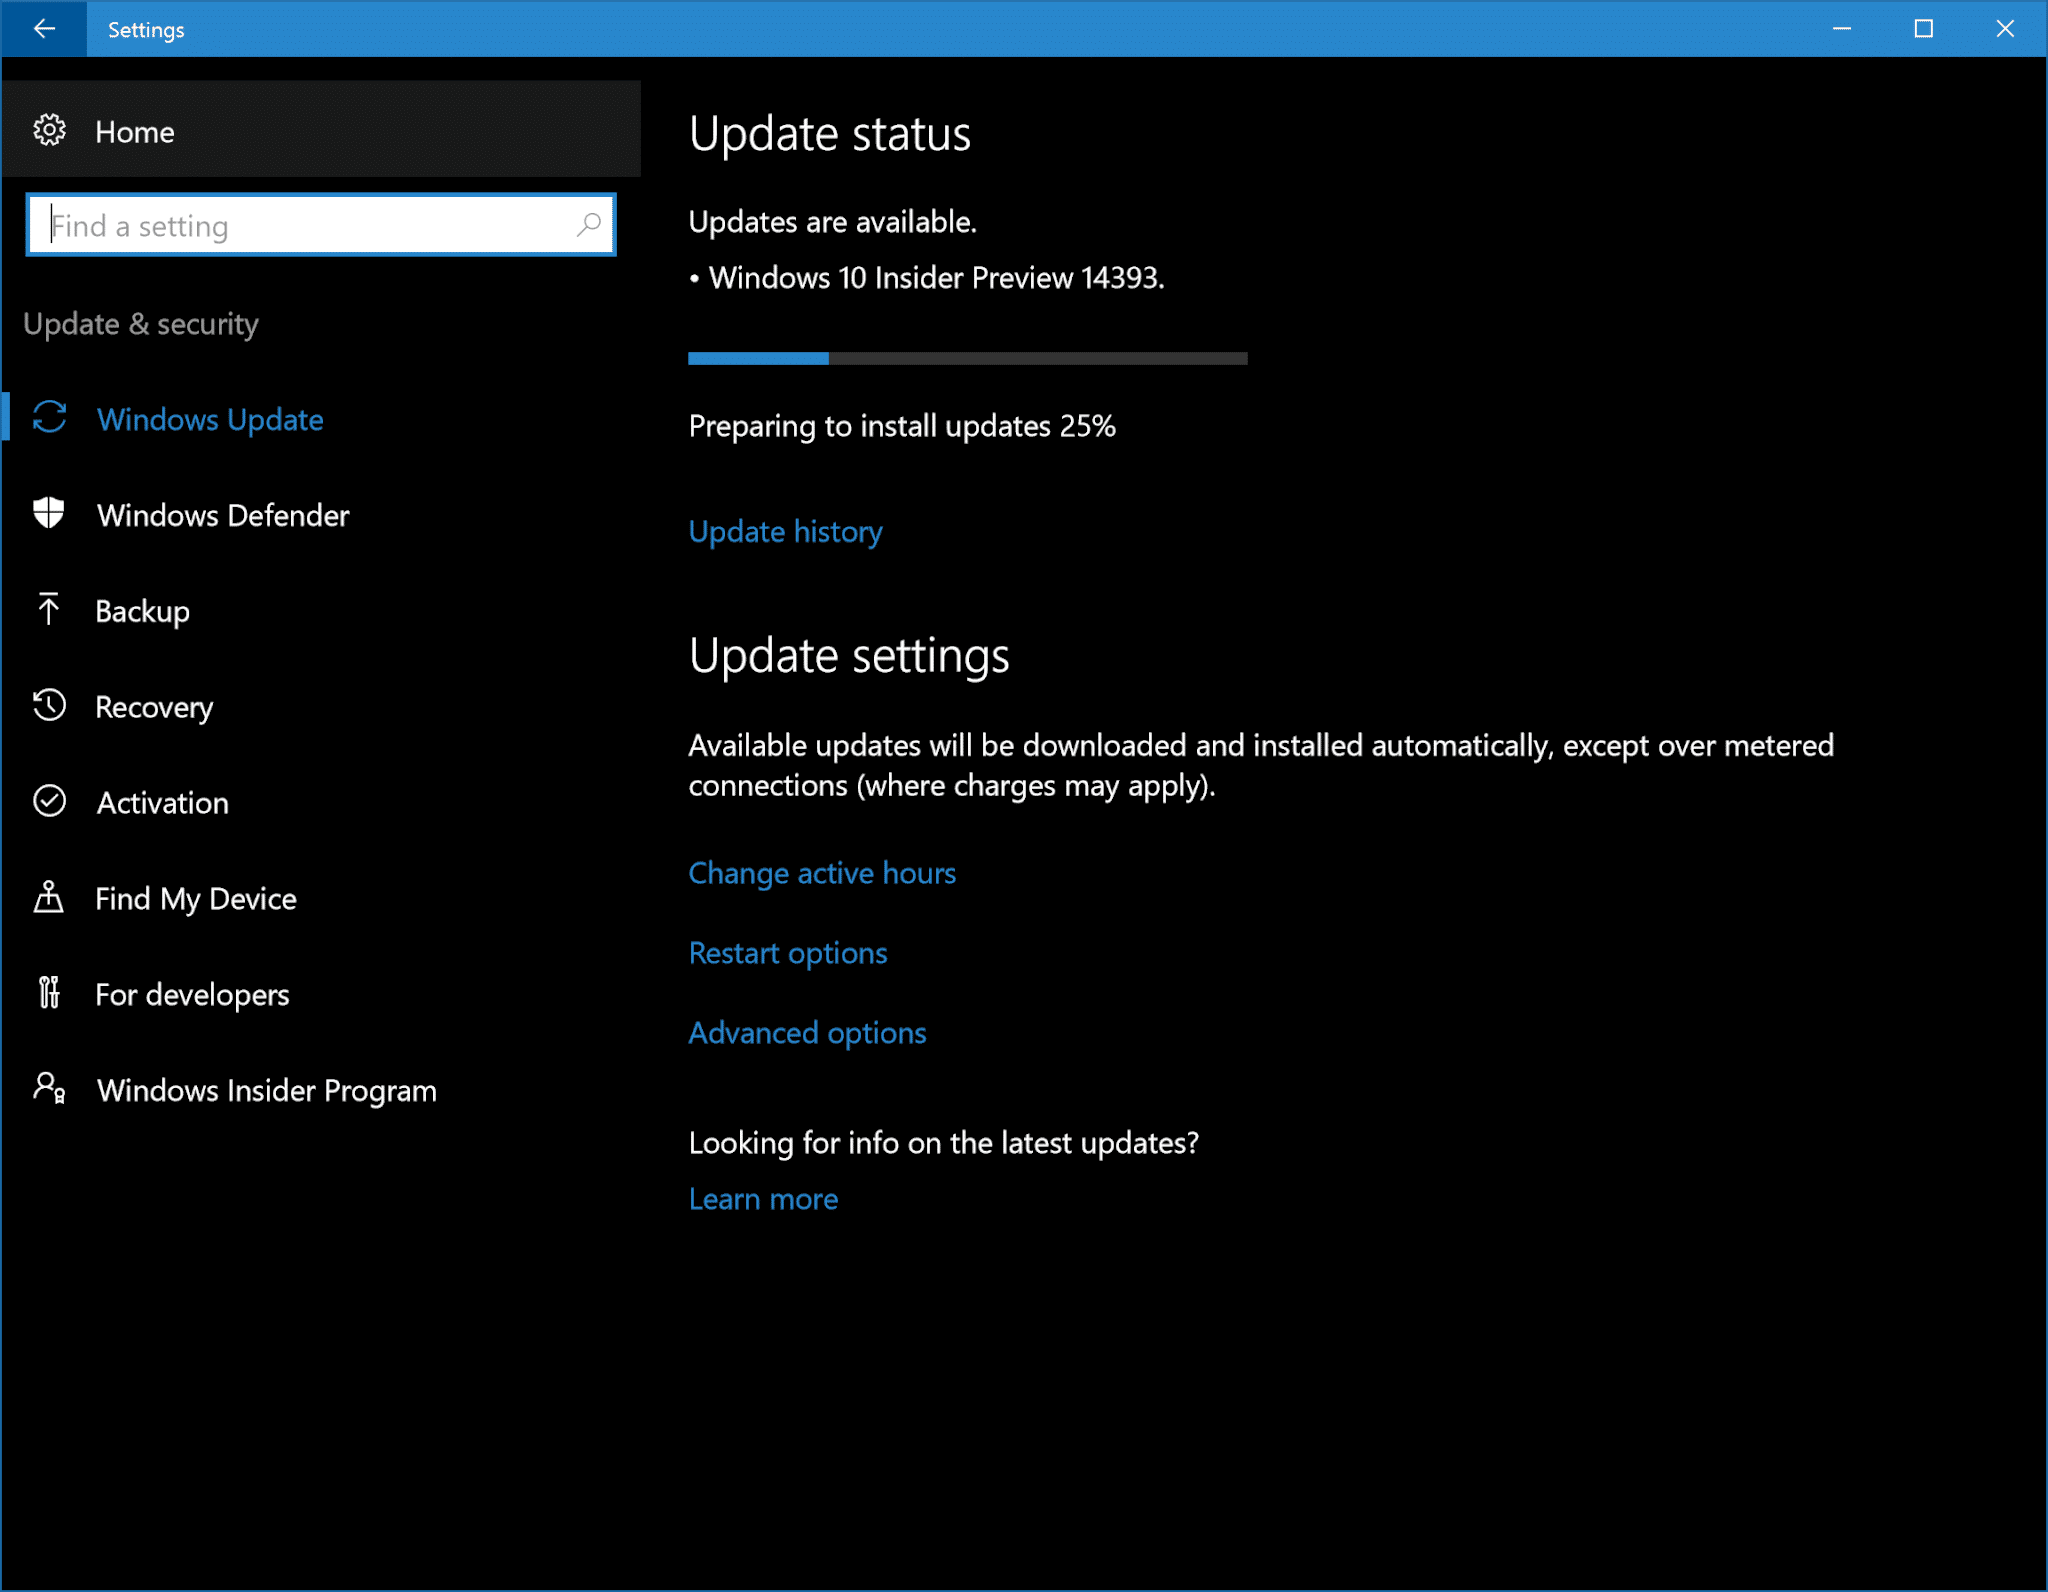
Task: Select Windows Update in the sidebar
Action: (210, 419)
